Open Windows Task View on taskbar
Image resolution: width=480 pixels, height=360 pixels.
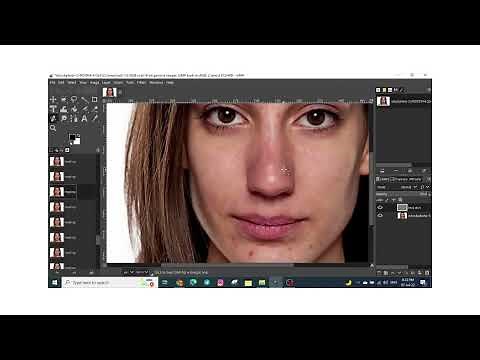pyautogui.click(x=165, y=283)
